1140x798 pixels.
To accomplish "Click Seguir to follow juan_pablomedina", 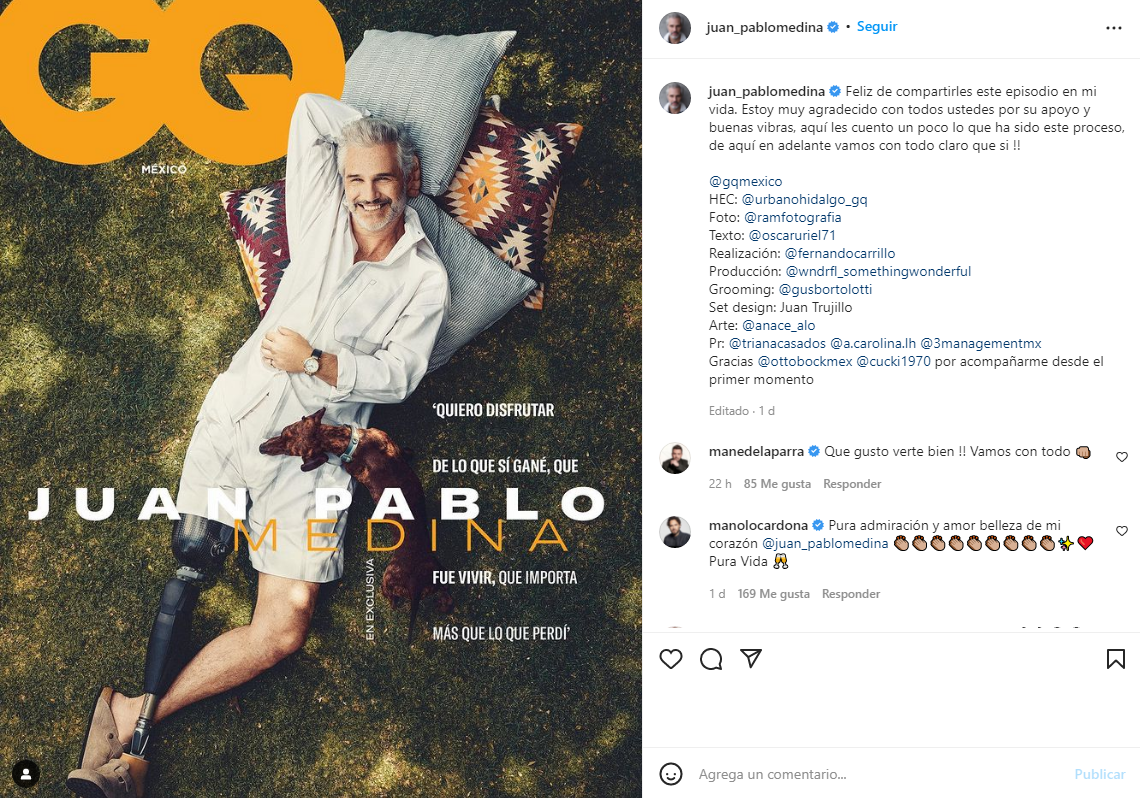I will click(877, 27).
